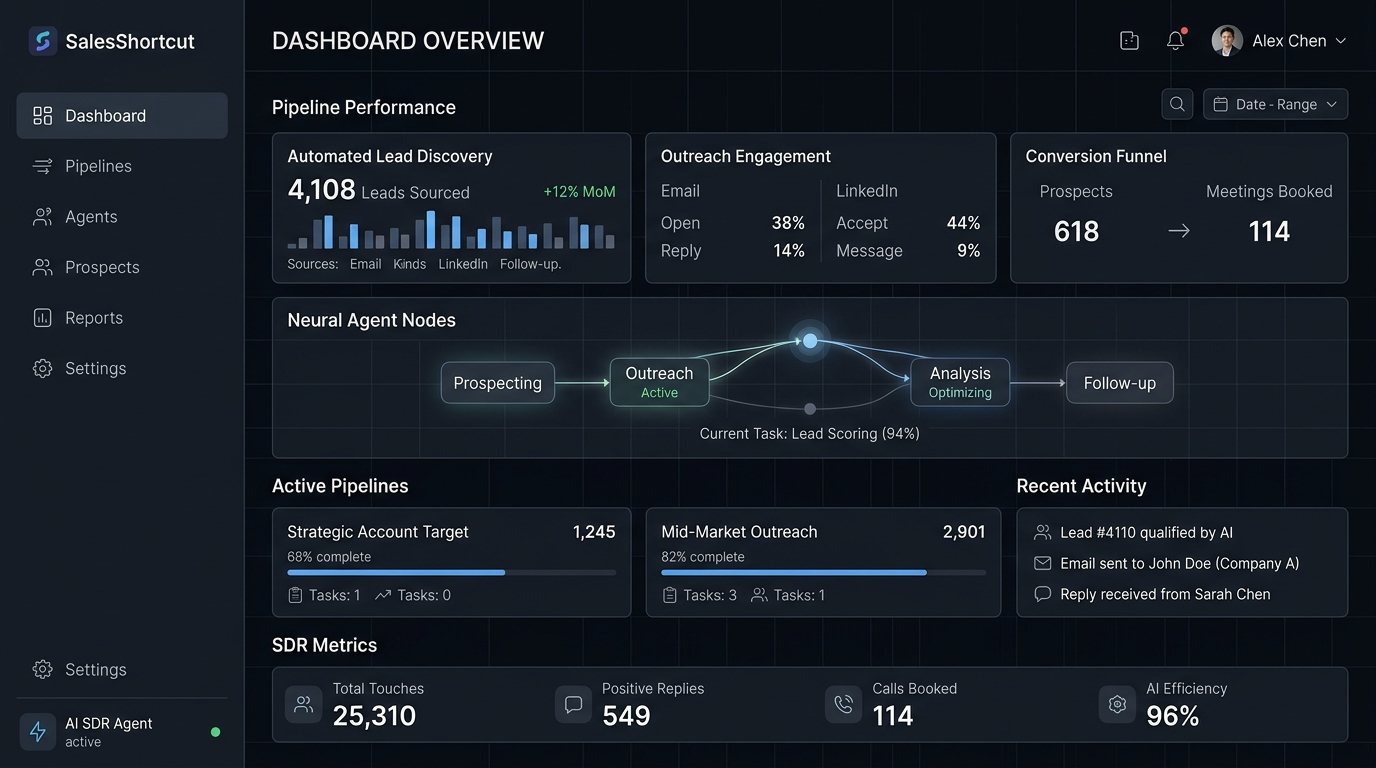
Task: Click the calendar icon in Date - Range
Action: pos(1221,104)
